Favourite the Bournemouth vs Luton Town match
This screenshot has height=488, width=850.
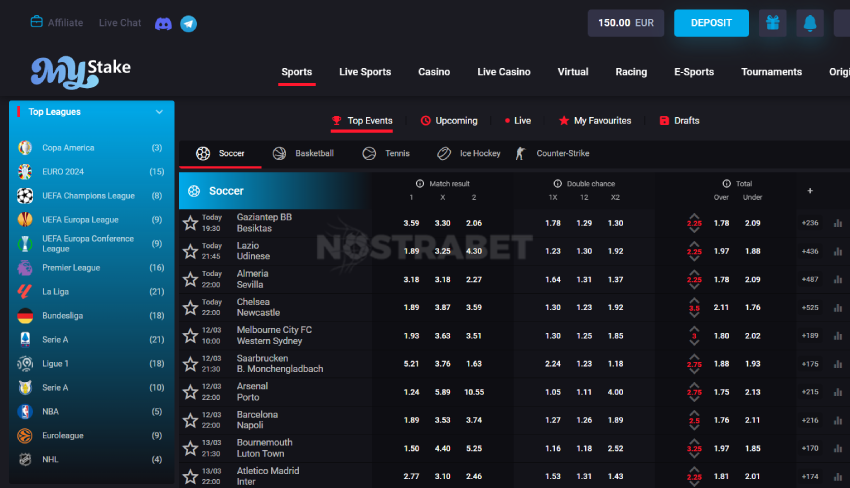coord(190,448)
